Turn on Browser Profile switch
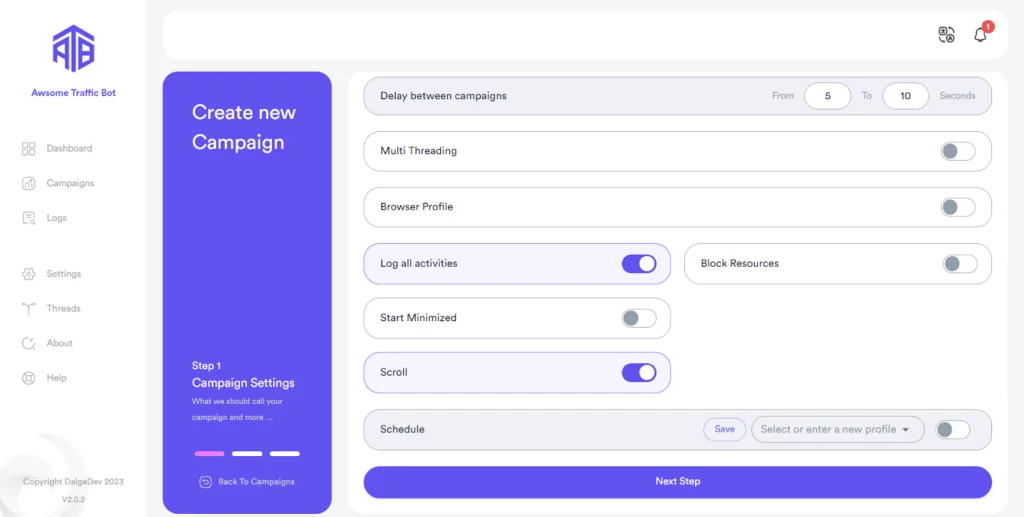 click(x=957, y=207)
